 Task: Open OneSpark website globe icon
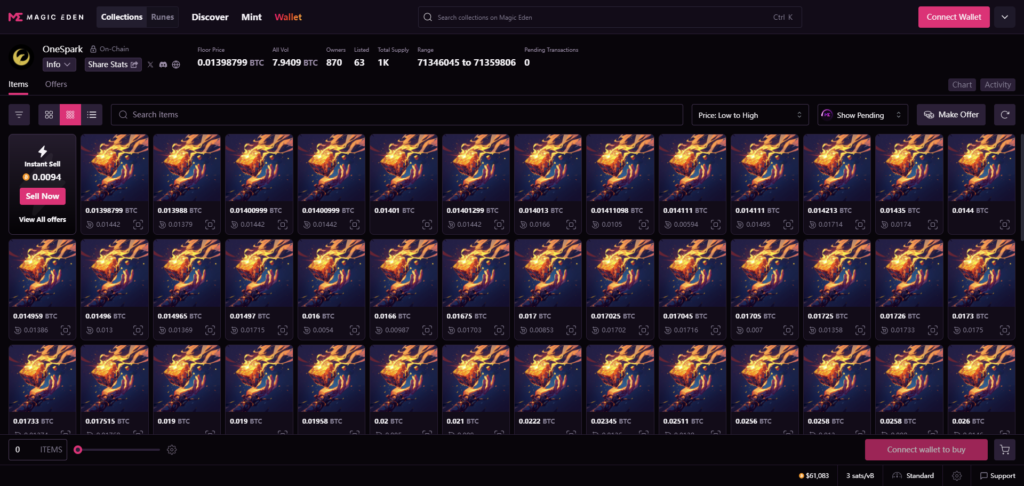coord(176,65)
